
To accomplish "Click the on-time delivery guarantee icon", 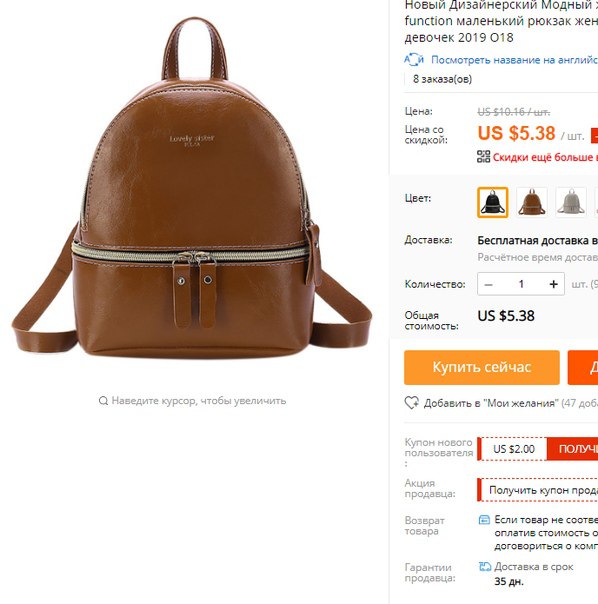I will (x=485, y=567).
